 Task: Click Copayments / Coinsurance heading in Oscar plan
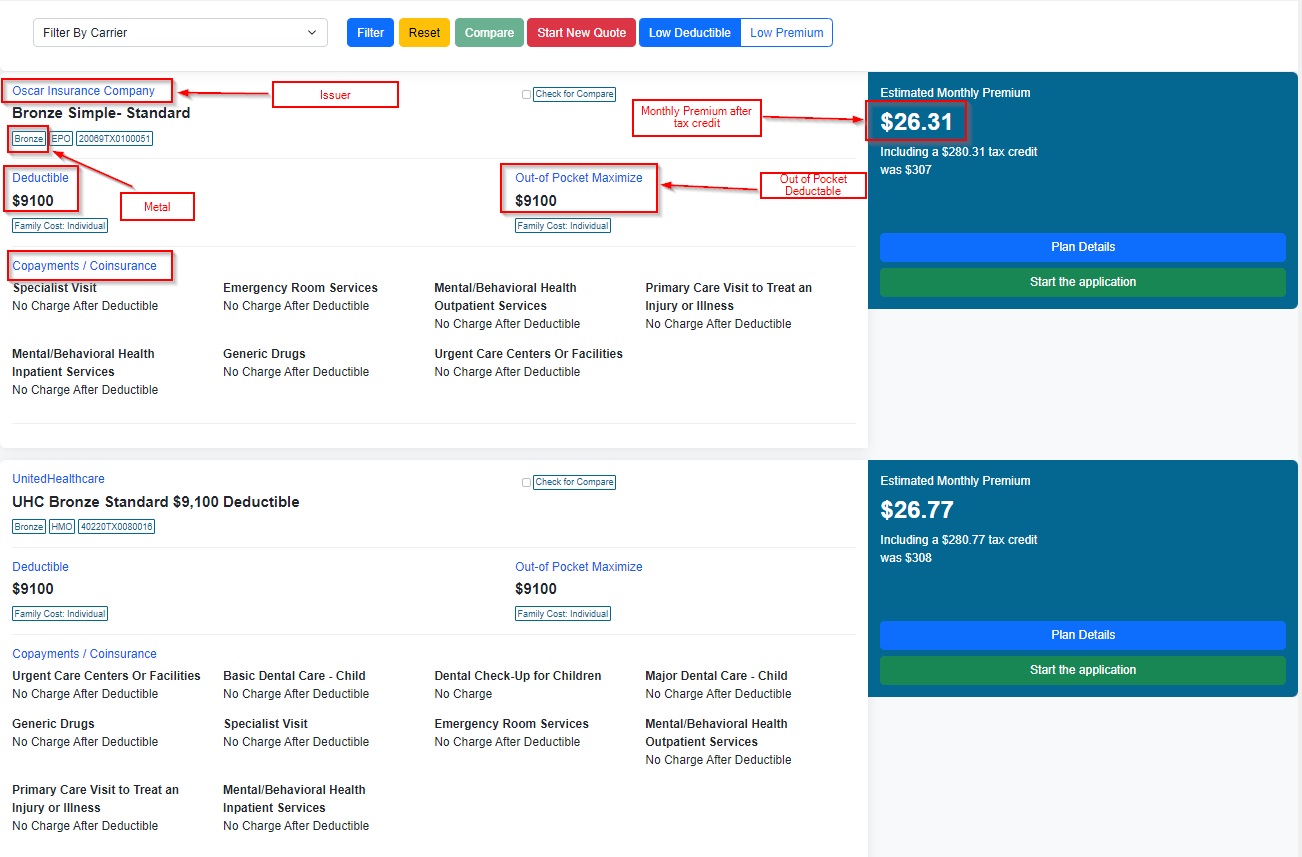tap(84, 266)
